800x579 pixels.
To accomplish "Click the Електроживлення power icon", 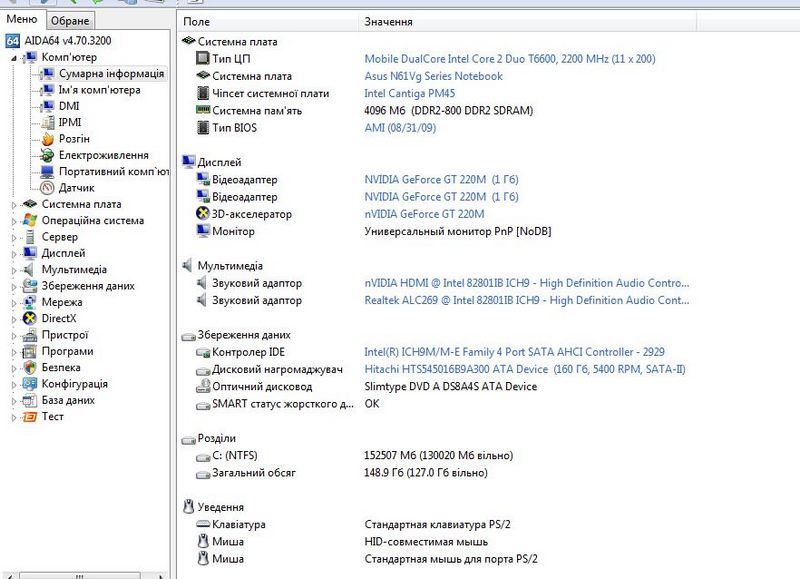I will point(47,155).
